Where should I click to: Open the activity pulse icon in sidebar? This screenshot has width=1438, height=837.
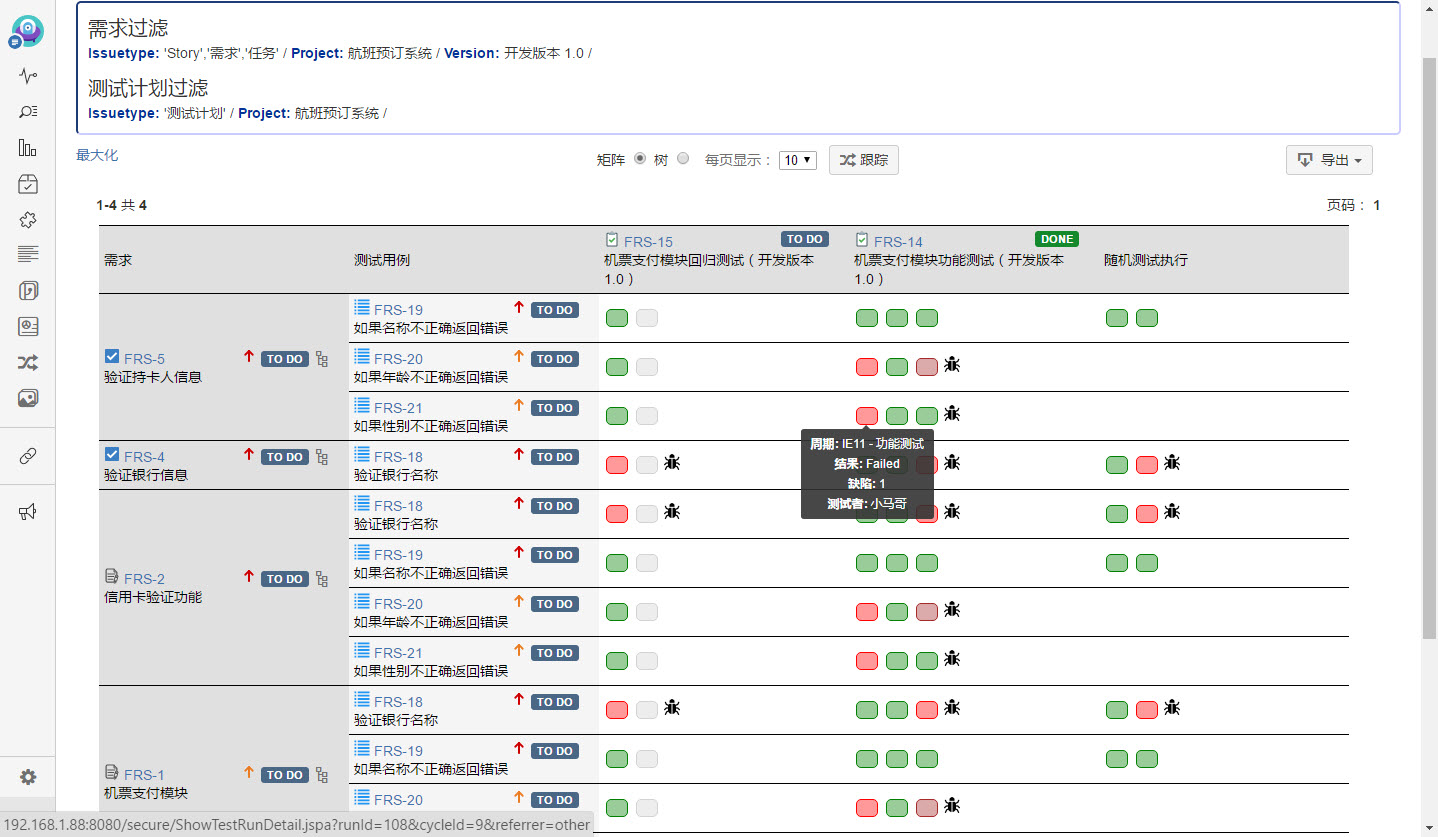coord(28,76)
